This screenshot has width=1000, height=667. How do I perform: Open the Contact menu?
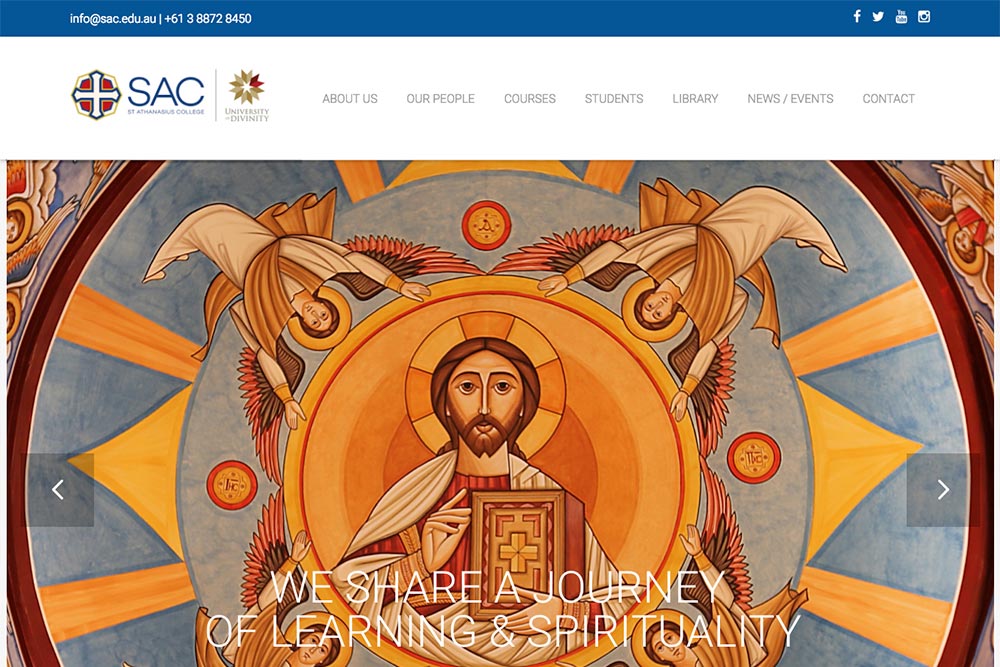888,99
